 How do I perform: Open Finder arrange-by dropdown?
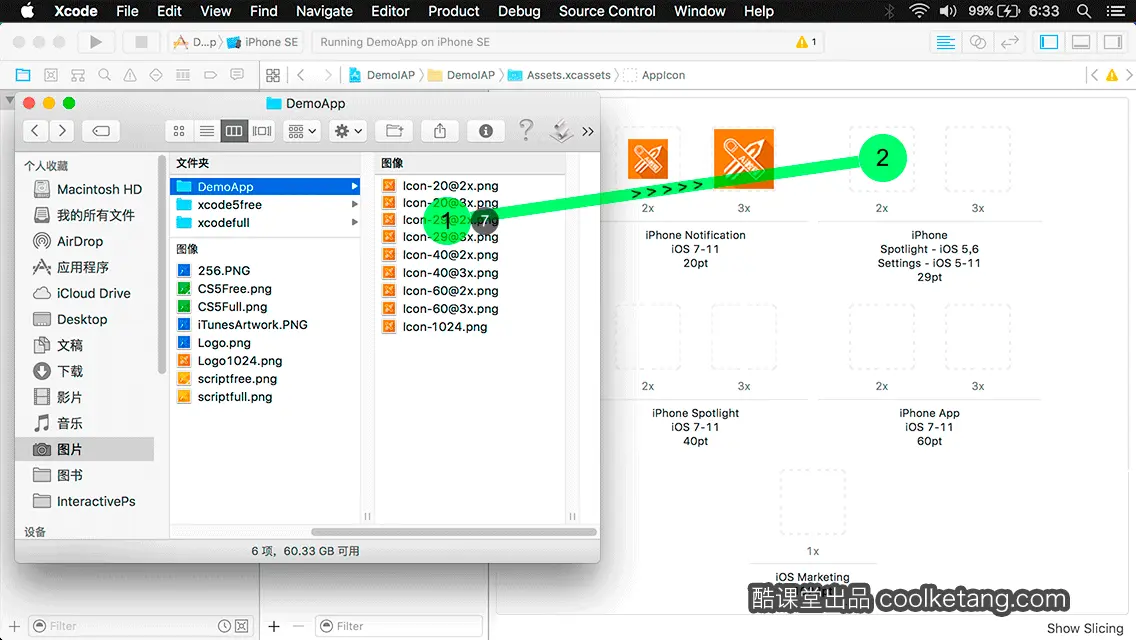click(x=302, y=130)
